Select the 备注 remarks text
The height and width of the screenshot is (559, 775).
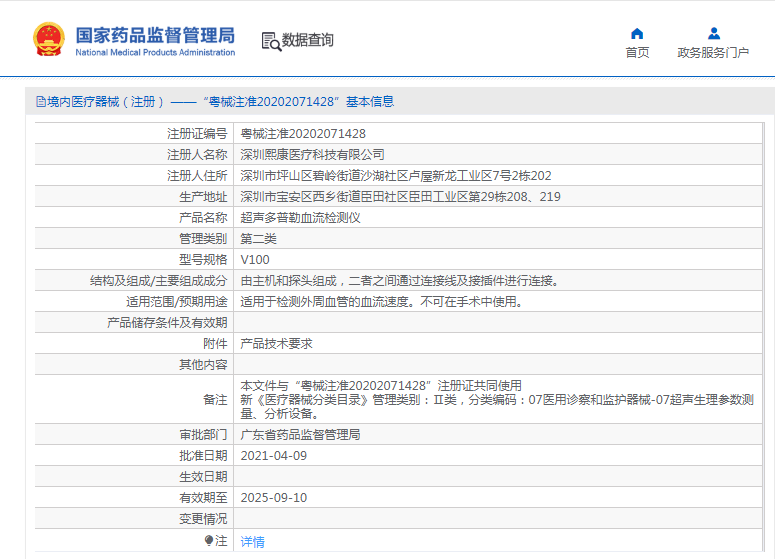(x=497, y=399)
